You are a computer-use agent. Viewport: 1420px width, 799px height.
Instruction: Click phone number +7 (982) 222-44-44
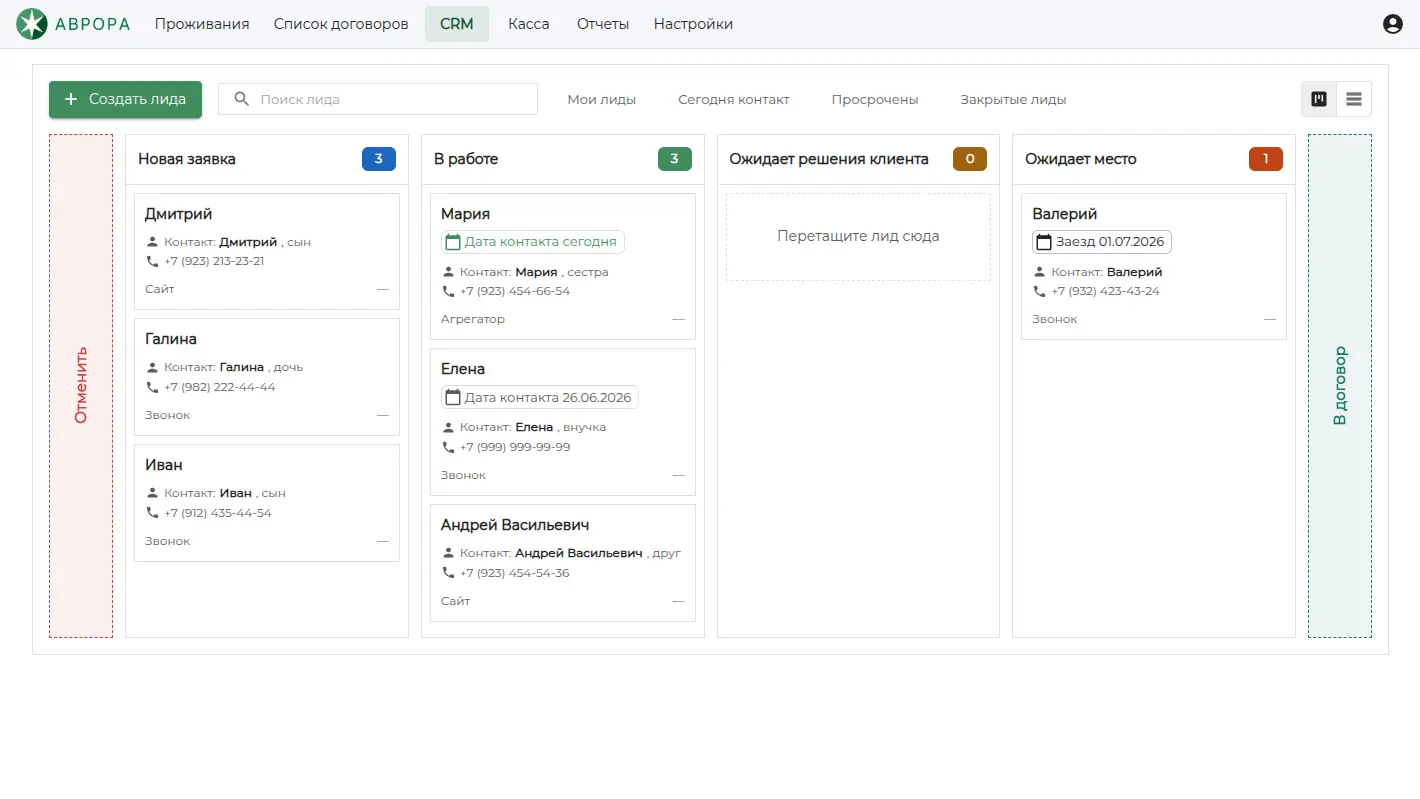point(220,387)
